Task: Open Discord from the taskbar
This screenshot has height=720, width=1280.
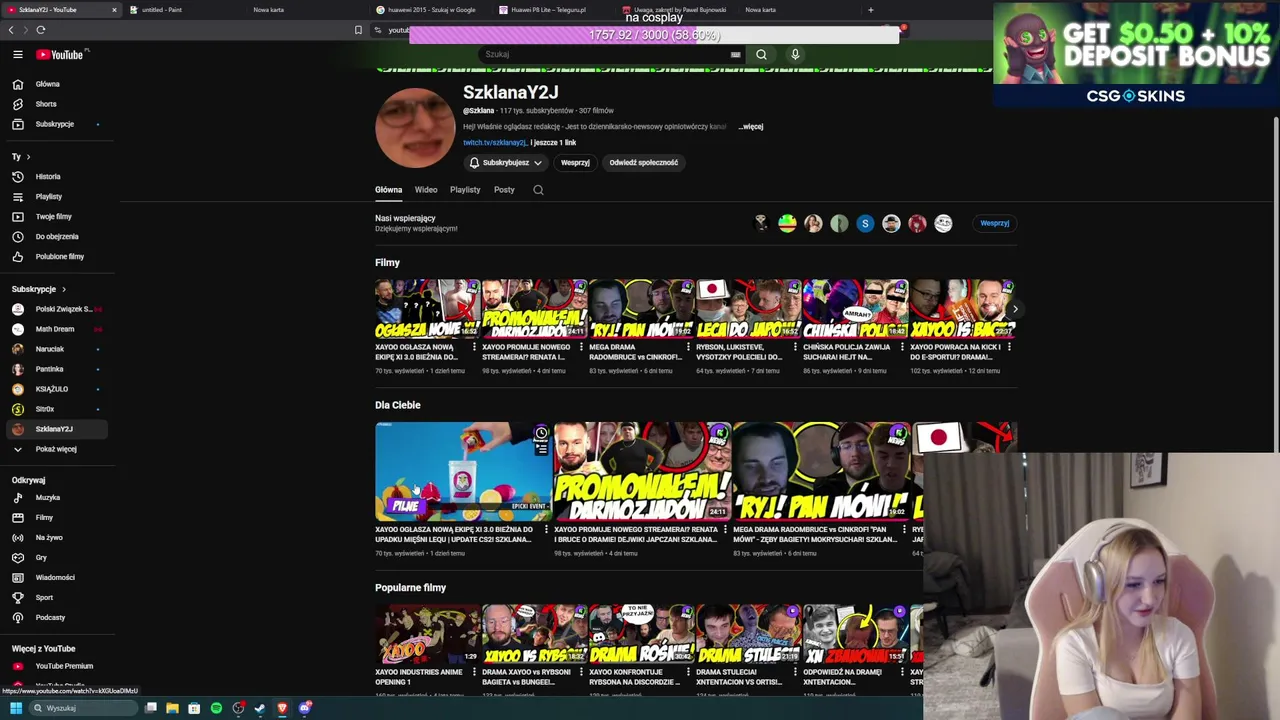Action: (x=304, y=708)
